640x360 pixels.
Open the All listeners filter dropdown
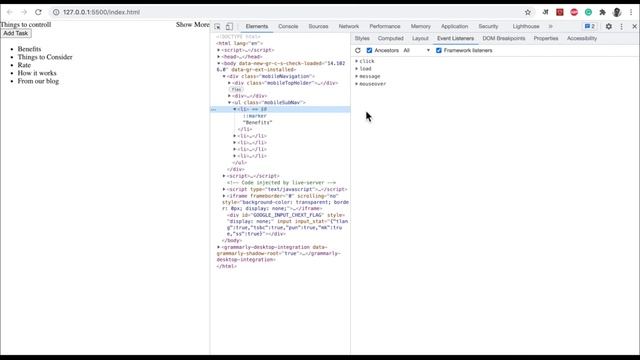(x=416, y=51)
